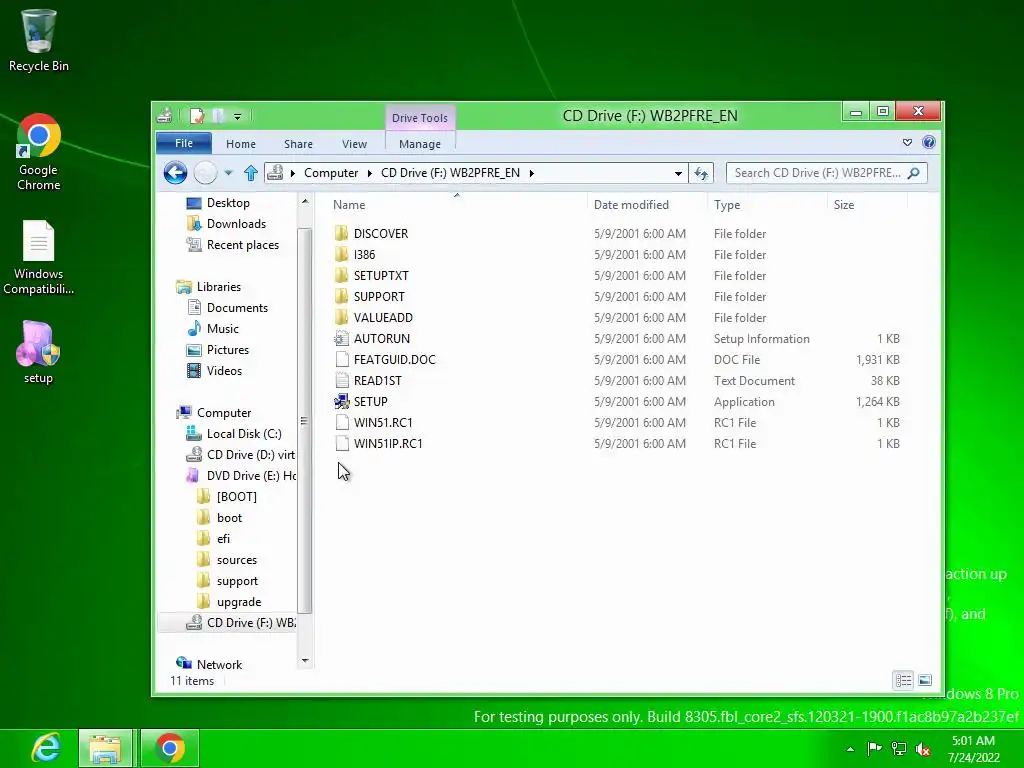Open Internet Explorer from taskbar
The image size is (1024, 768).
pyautogui.click(x=46, y=748)
